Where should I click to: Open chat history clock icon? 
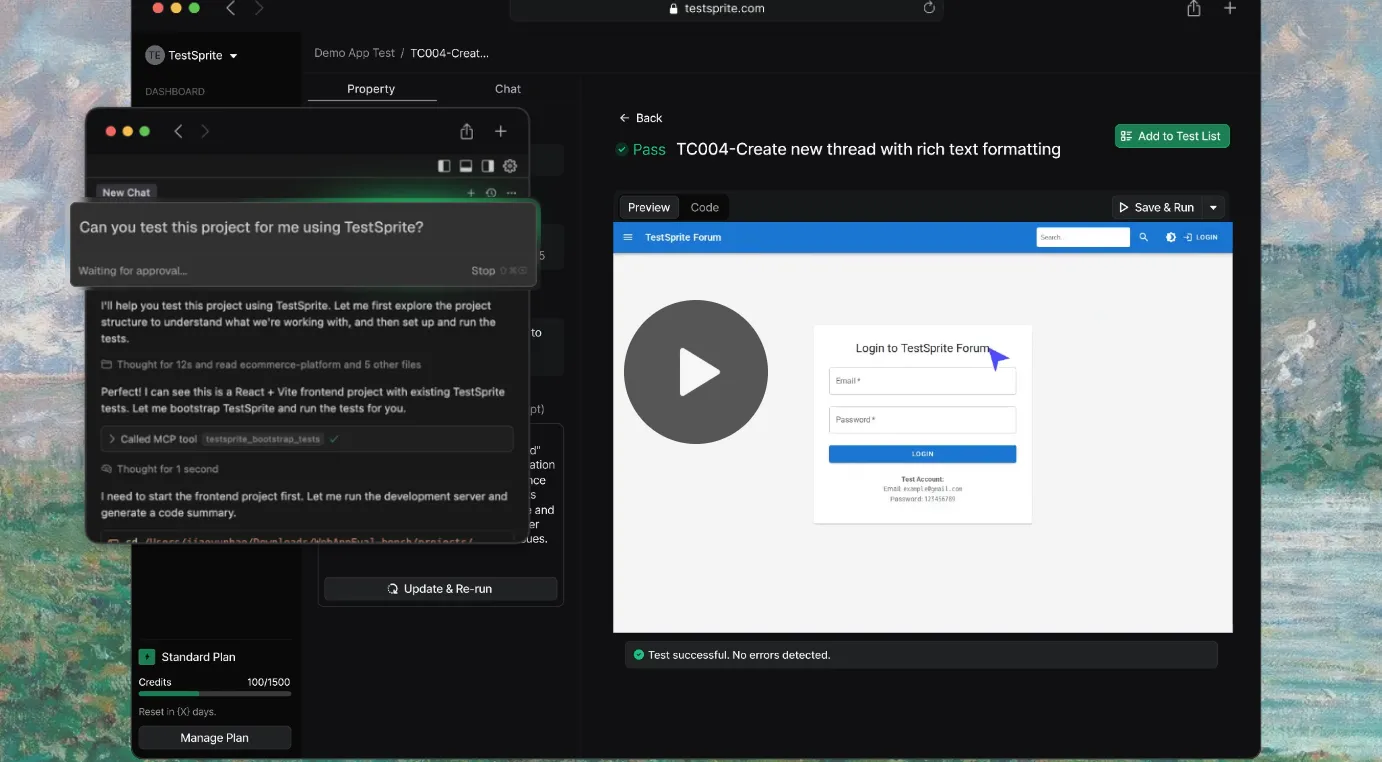[x=491, y=193]
